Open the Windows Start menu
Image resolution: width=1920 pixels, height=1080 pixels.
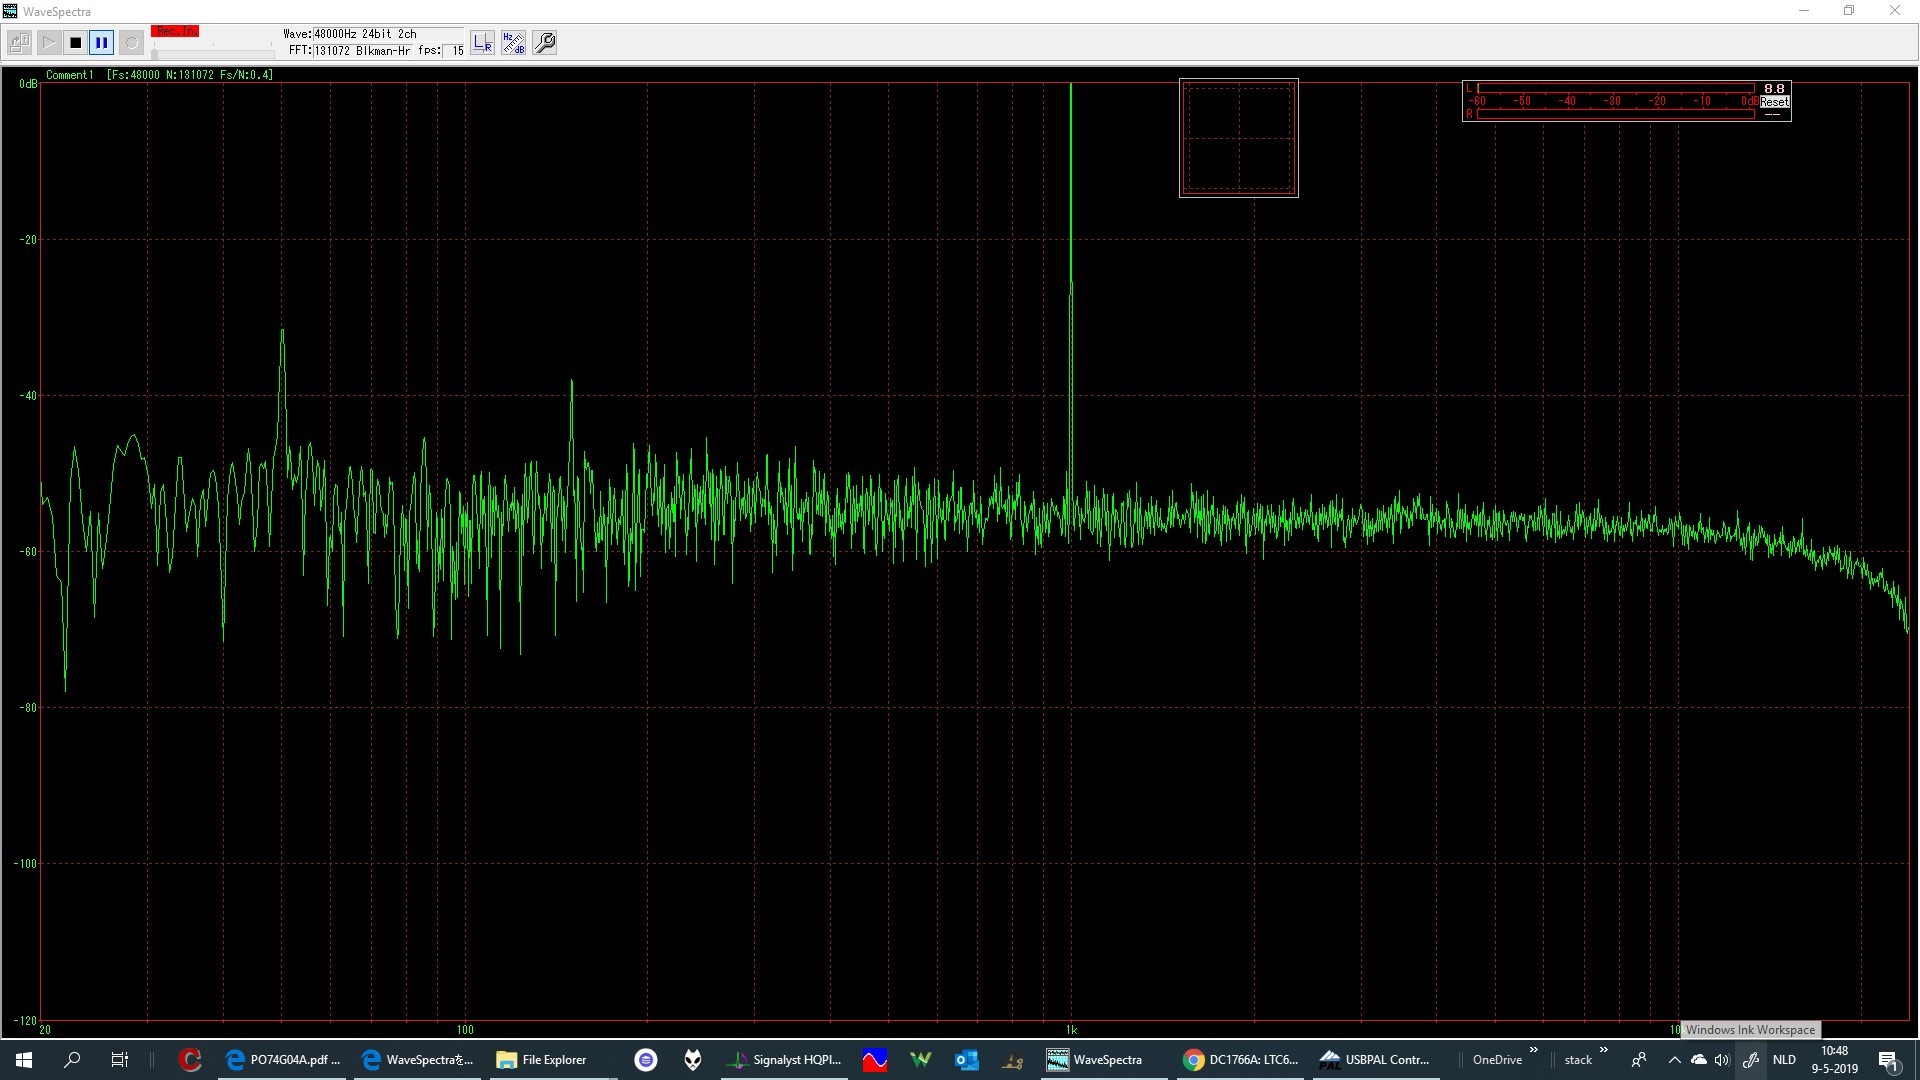(x=24, y=1060)
